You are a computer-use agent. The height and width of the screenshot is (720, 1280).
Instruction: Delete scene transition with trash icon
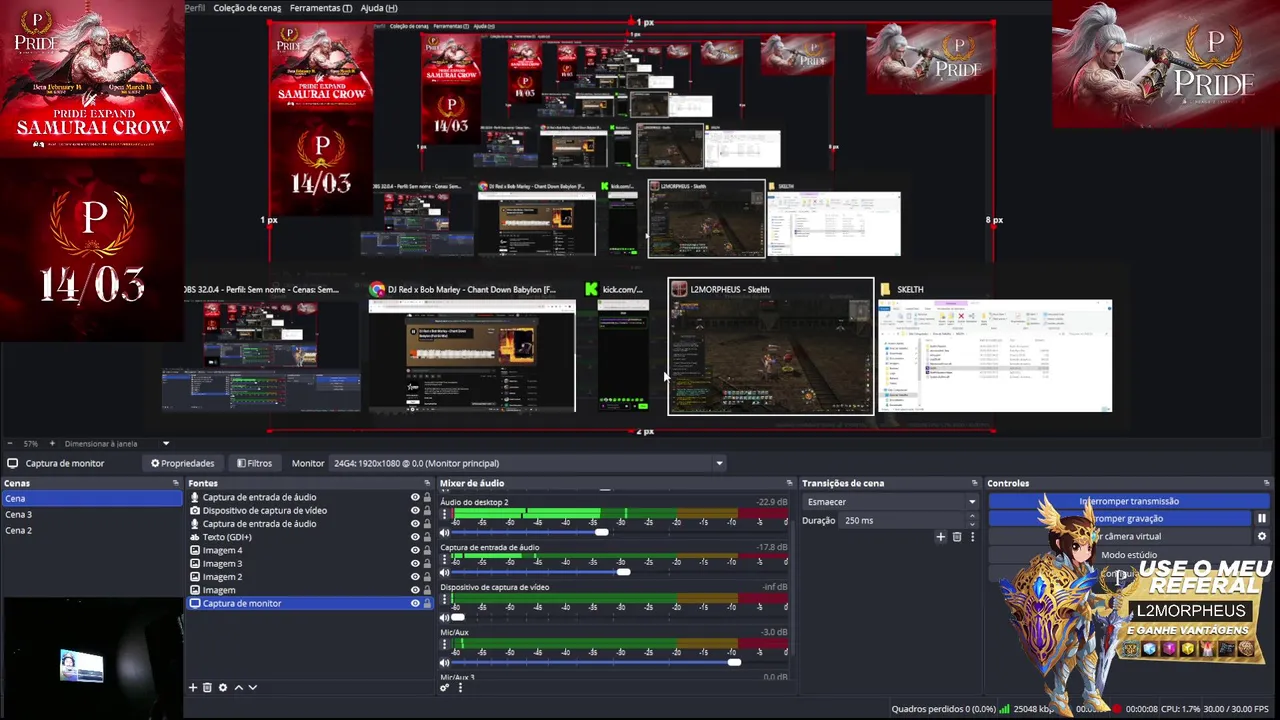(x=957, y=537)
